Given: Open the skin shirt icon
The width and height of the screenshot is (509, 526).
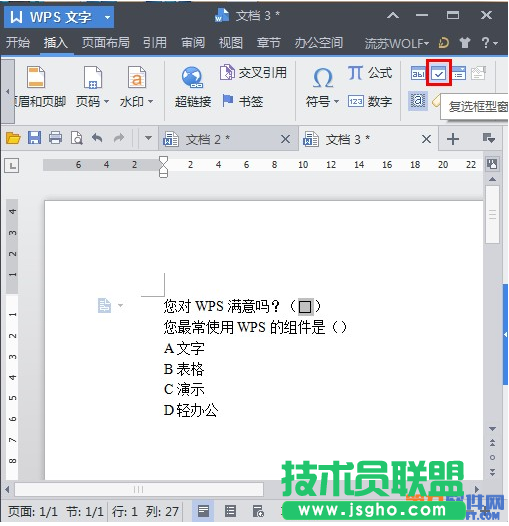Looking at the screenshot, I should click(465, 43).
